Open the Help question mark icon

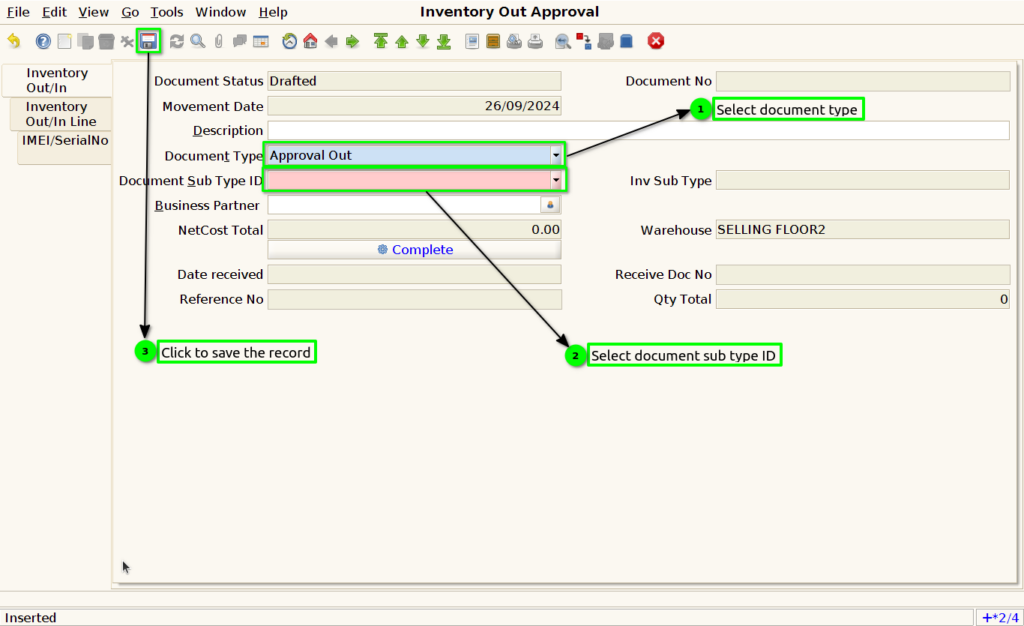click(x=43, y=41)
